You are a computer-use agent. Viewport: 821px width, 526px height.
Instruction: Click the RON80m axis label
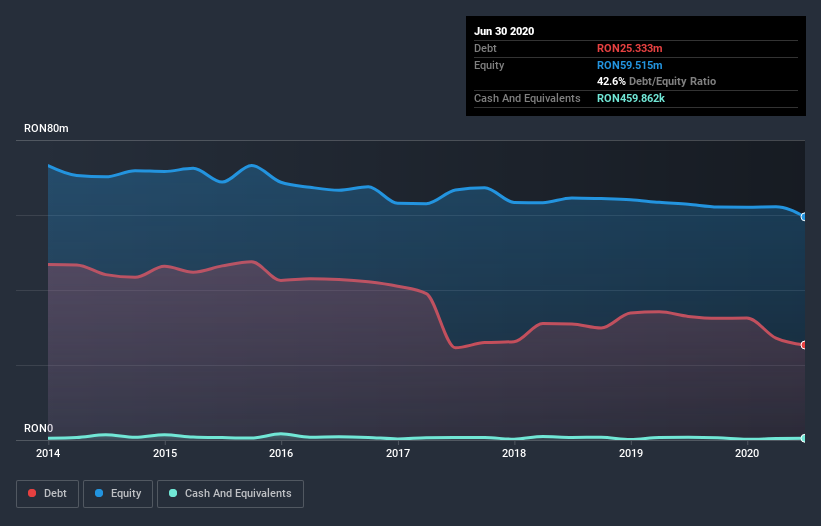(46, 128)
